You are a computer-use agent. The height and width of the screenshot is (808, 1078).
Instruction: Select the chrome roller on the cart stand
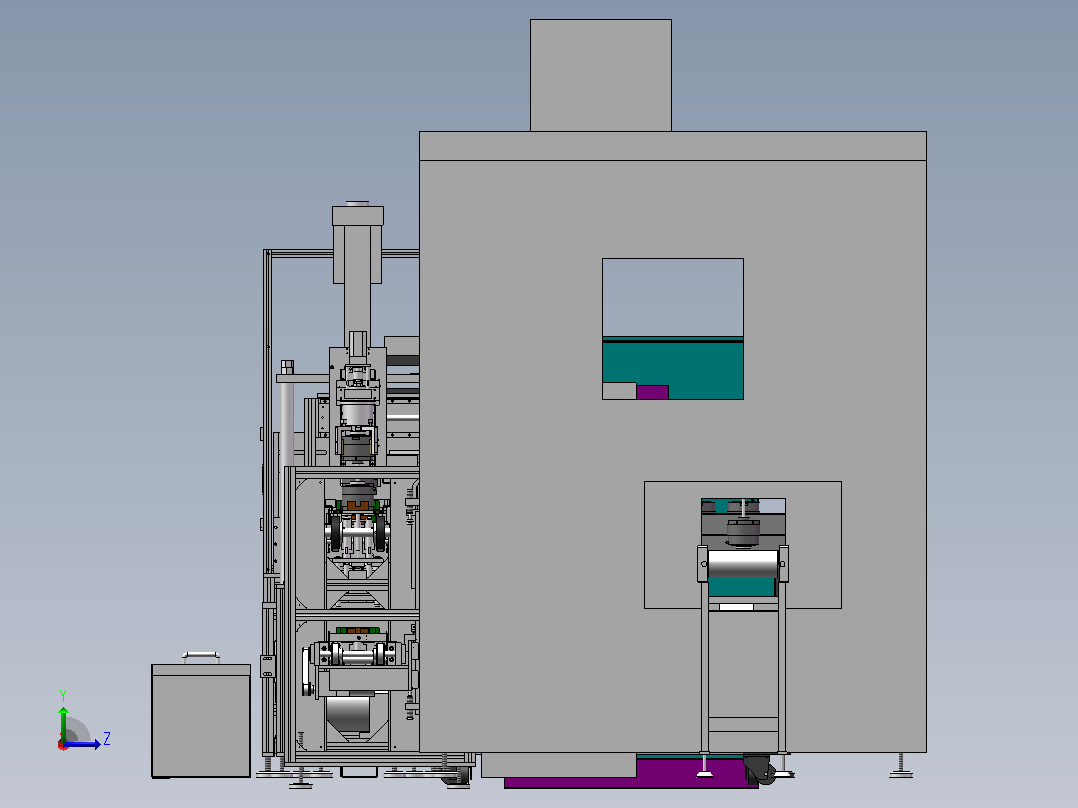pyautogui.click(x=742, y=565)
